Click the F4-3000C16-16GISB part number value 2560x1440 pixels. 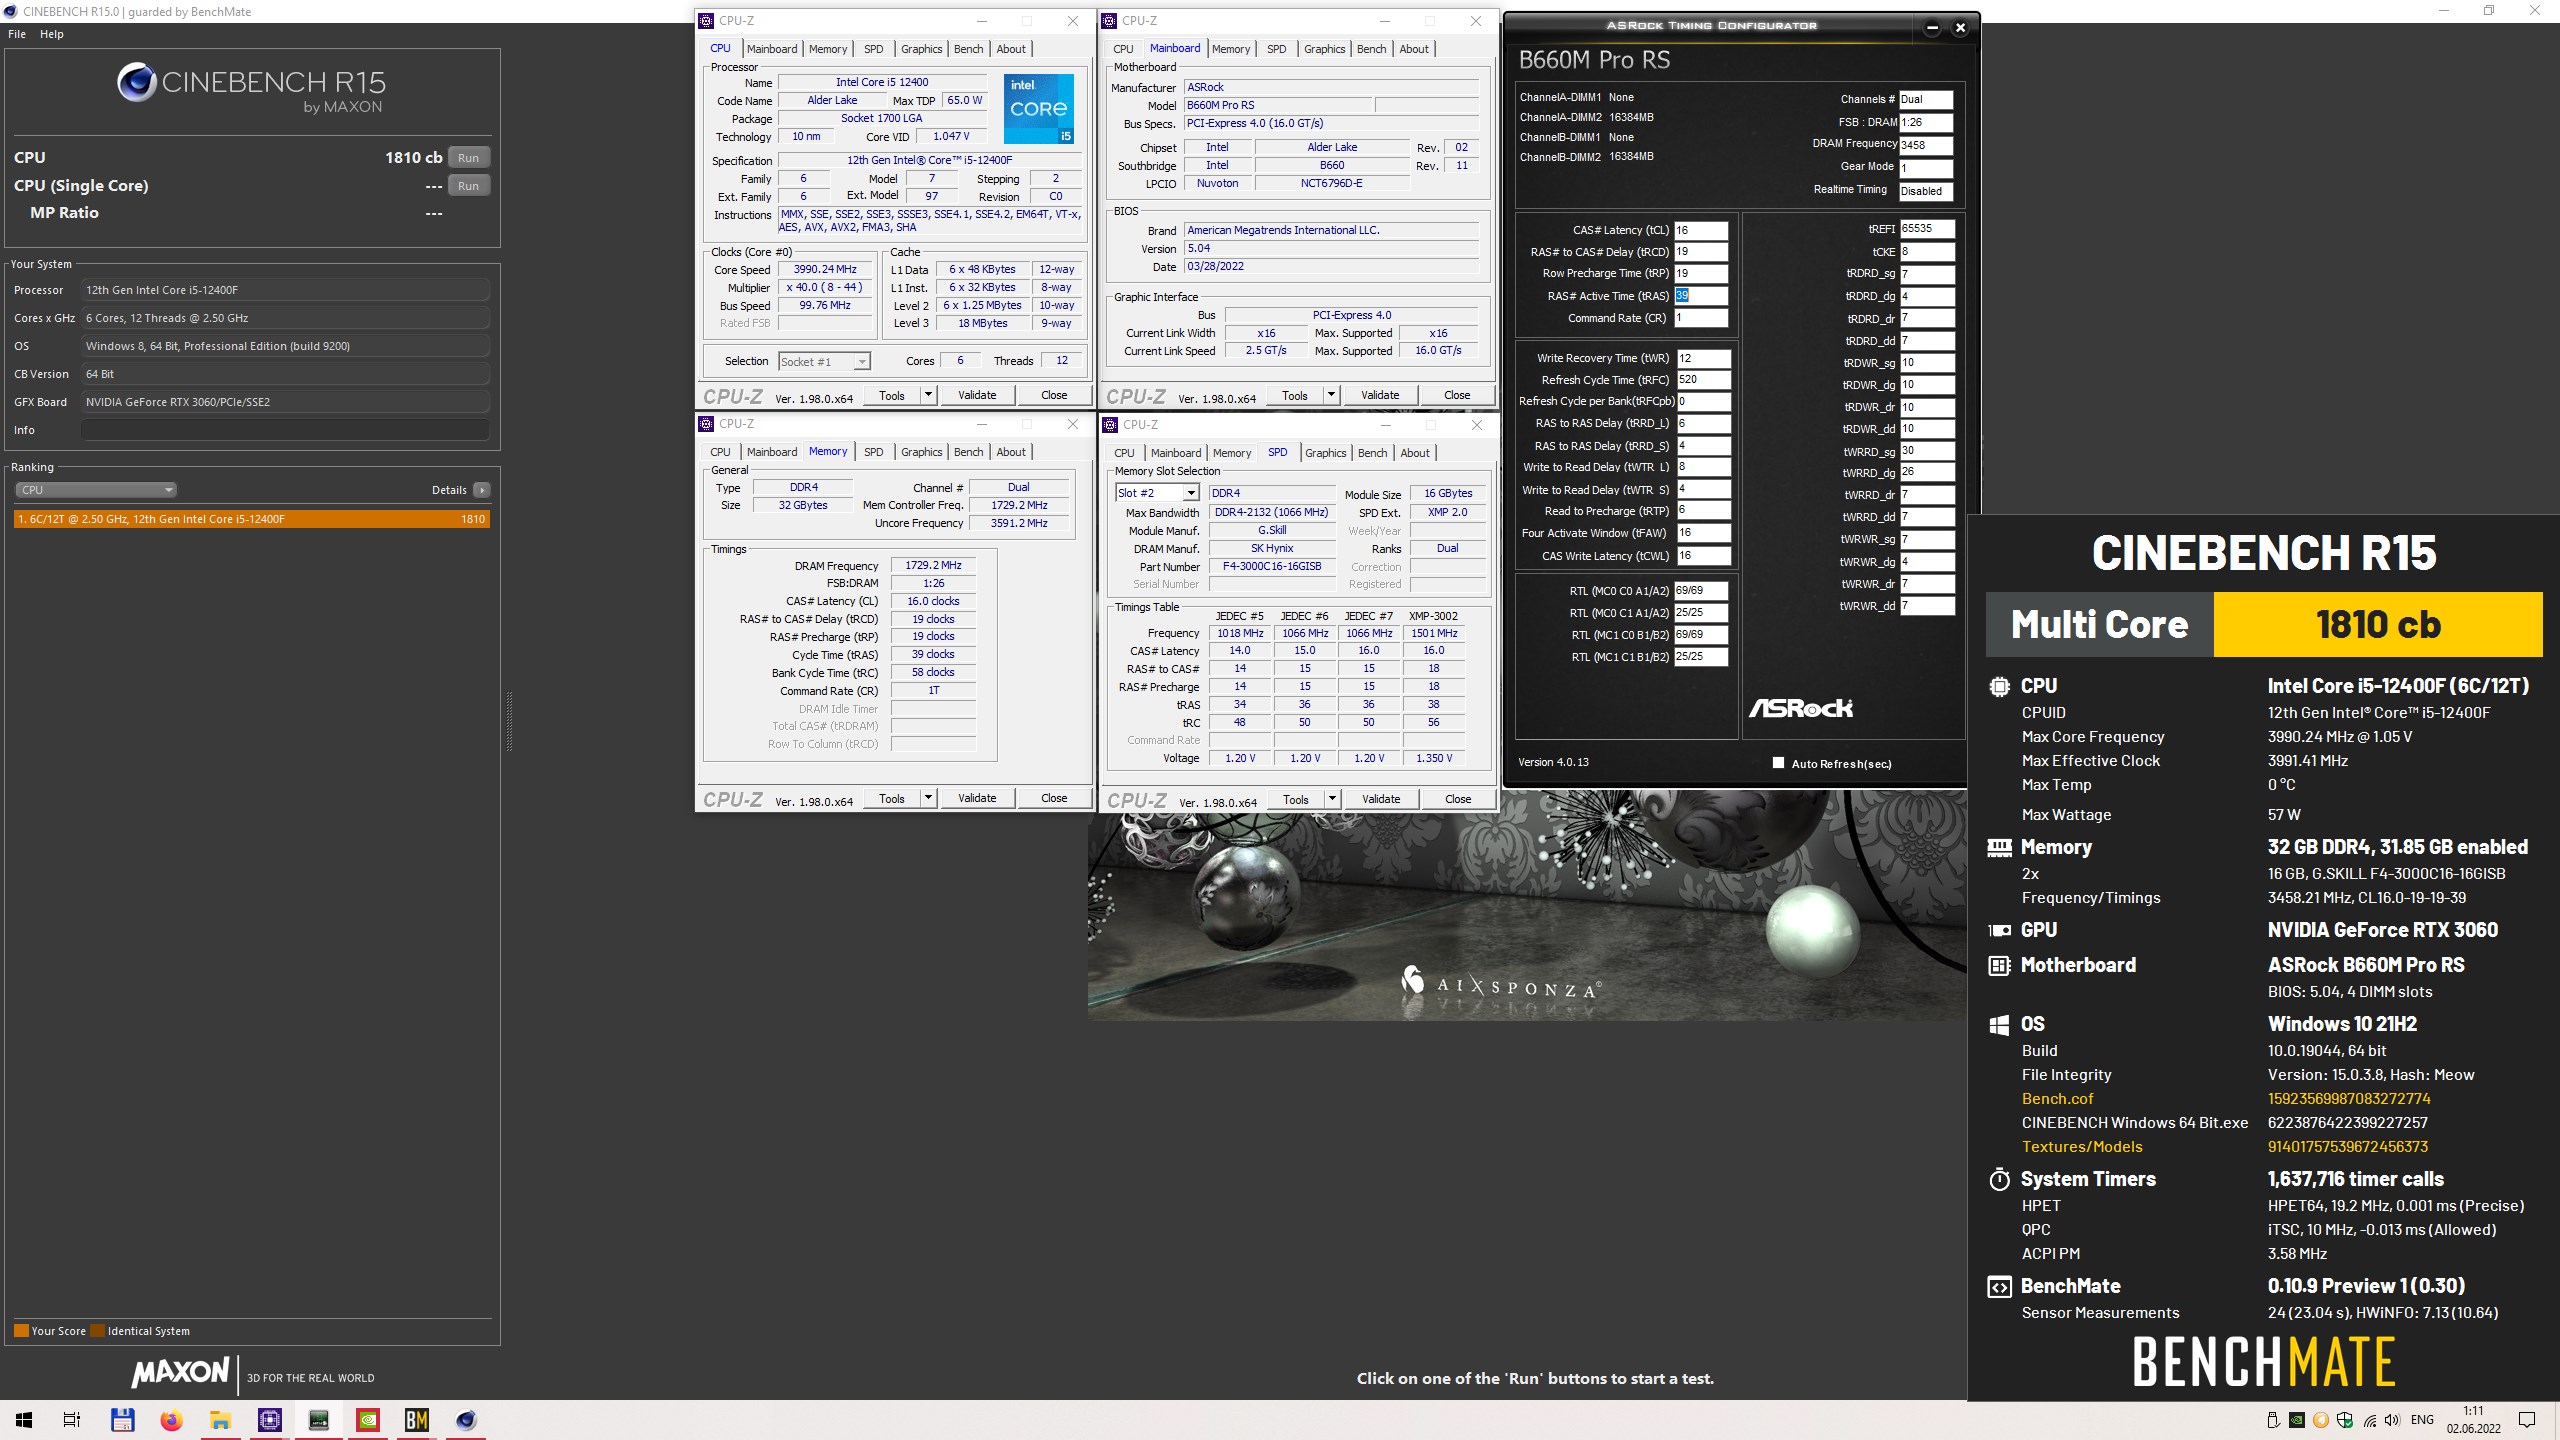[x=1272, y=567]
